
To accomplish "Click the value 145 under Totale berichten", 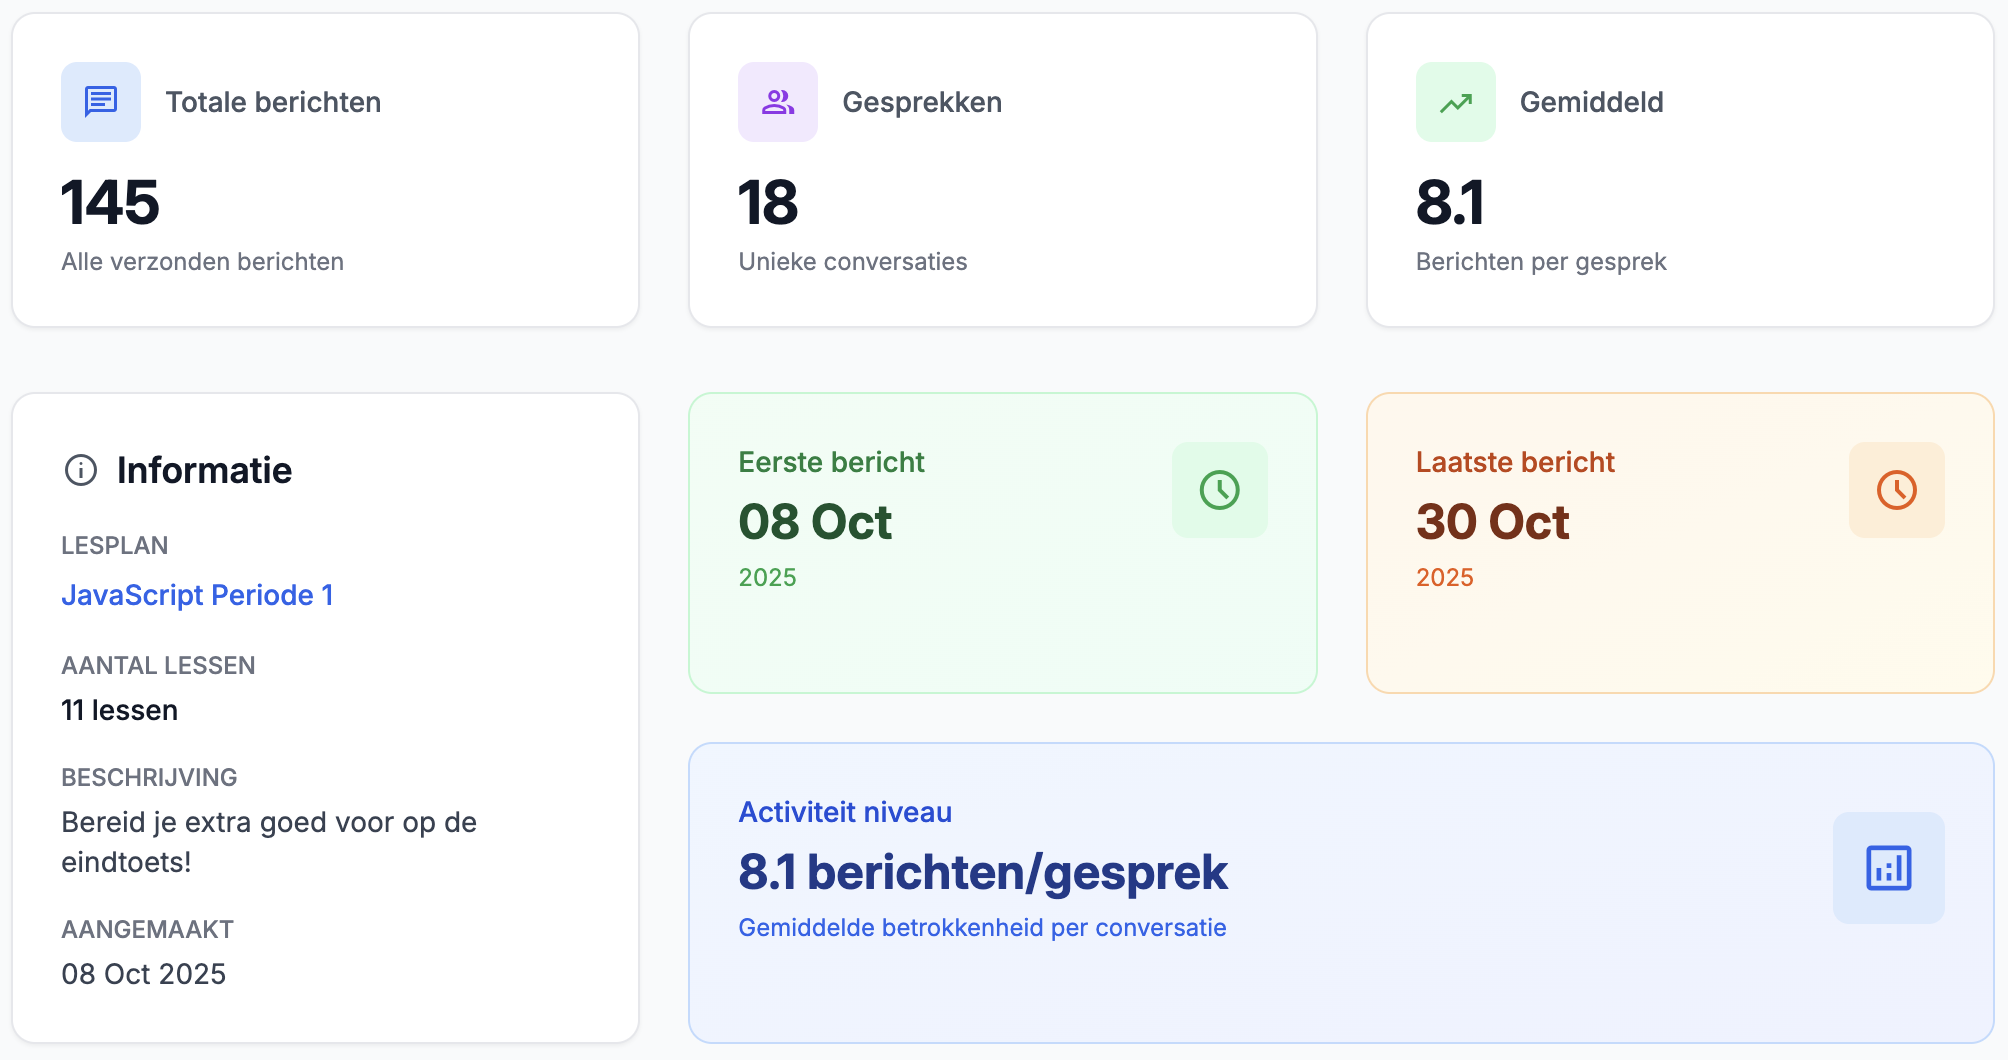I will click(110, 205).
